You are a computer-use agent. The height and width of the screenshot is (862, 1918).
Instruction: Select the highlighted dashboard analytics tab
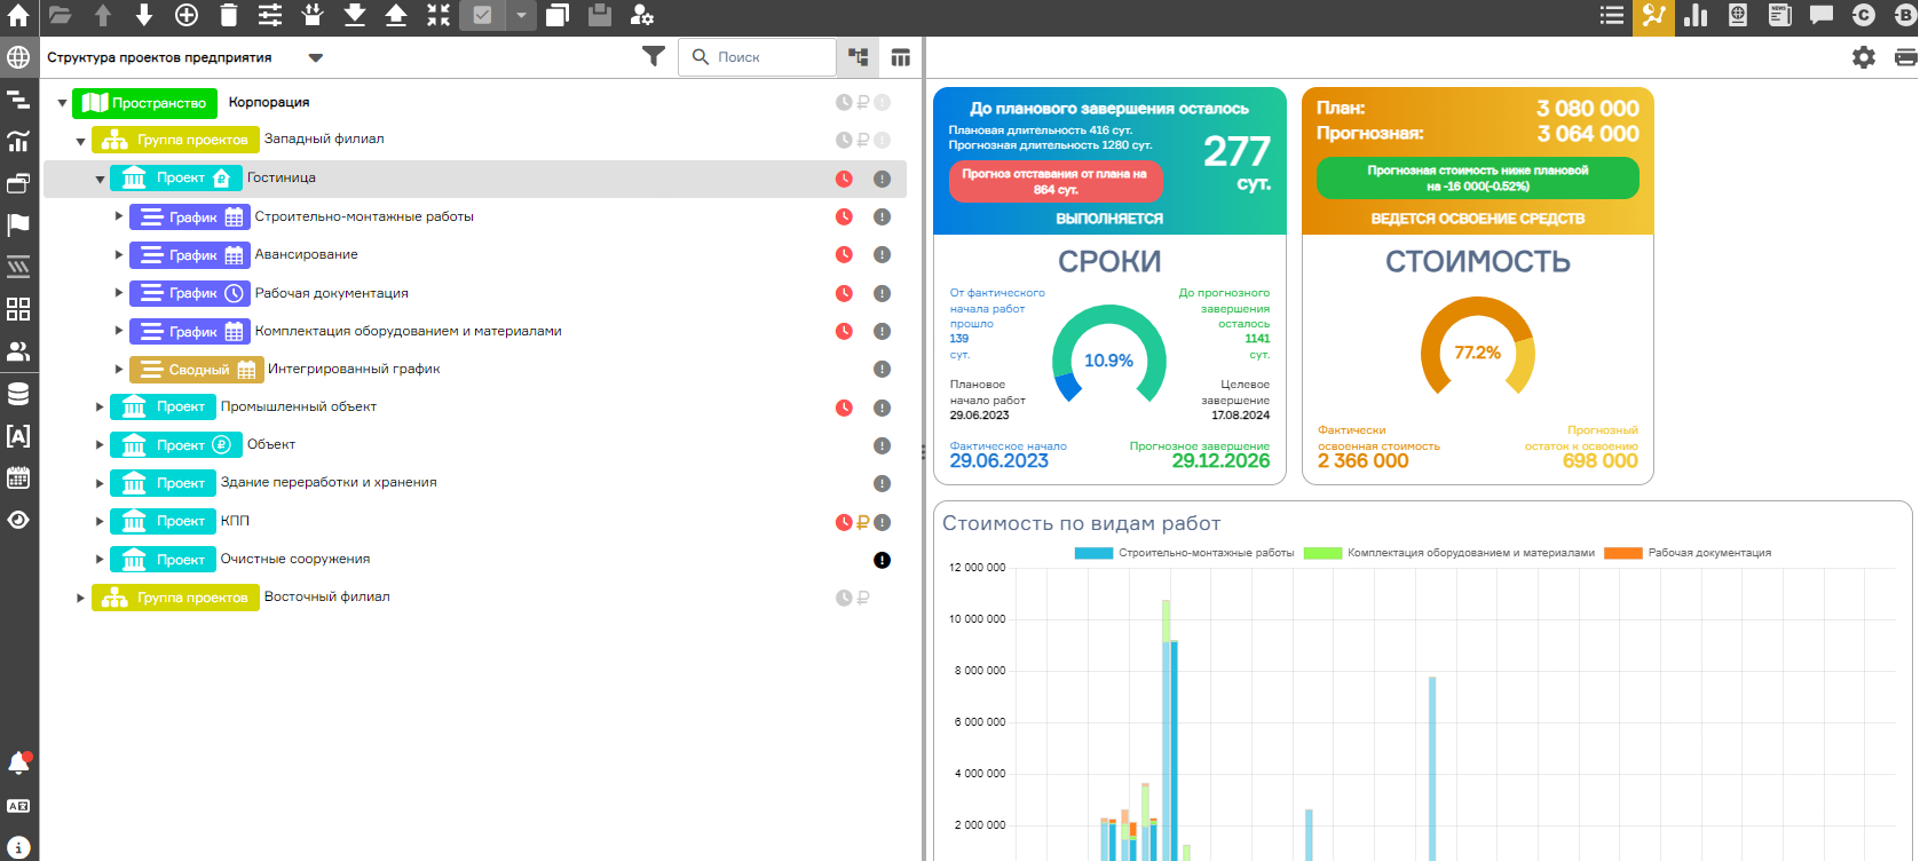(x=1653, y=16)
